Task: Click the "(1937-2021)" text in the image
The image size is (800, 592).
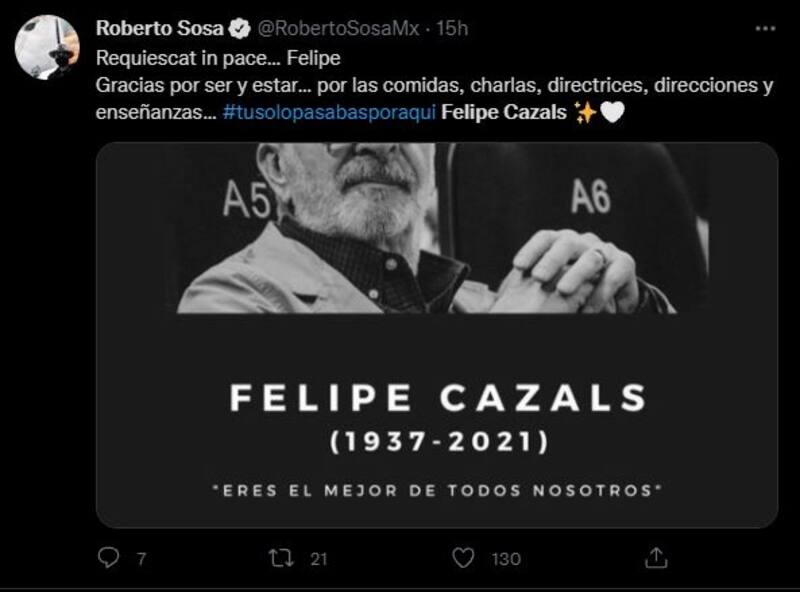Action: coord(437,439)
